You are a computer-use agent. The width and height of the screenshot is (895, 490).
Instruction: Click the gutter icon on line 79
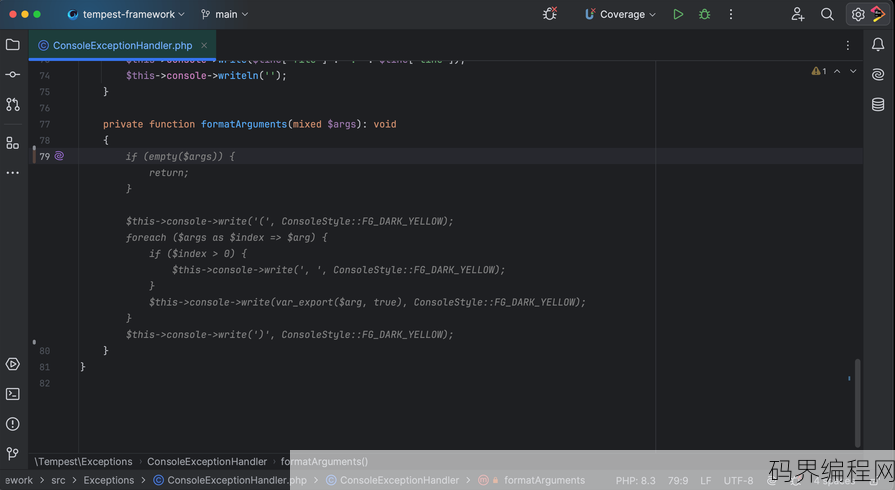pos(59,156)
